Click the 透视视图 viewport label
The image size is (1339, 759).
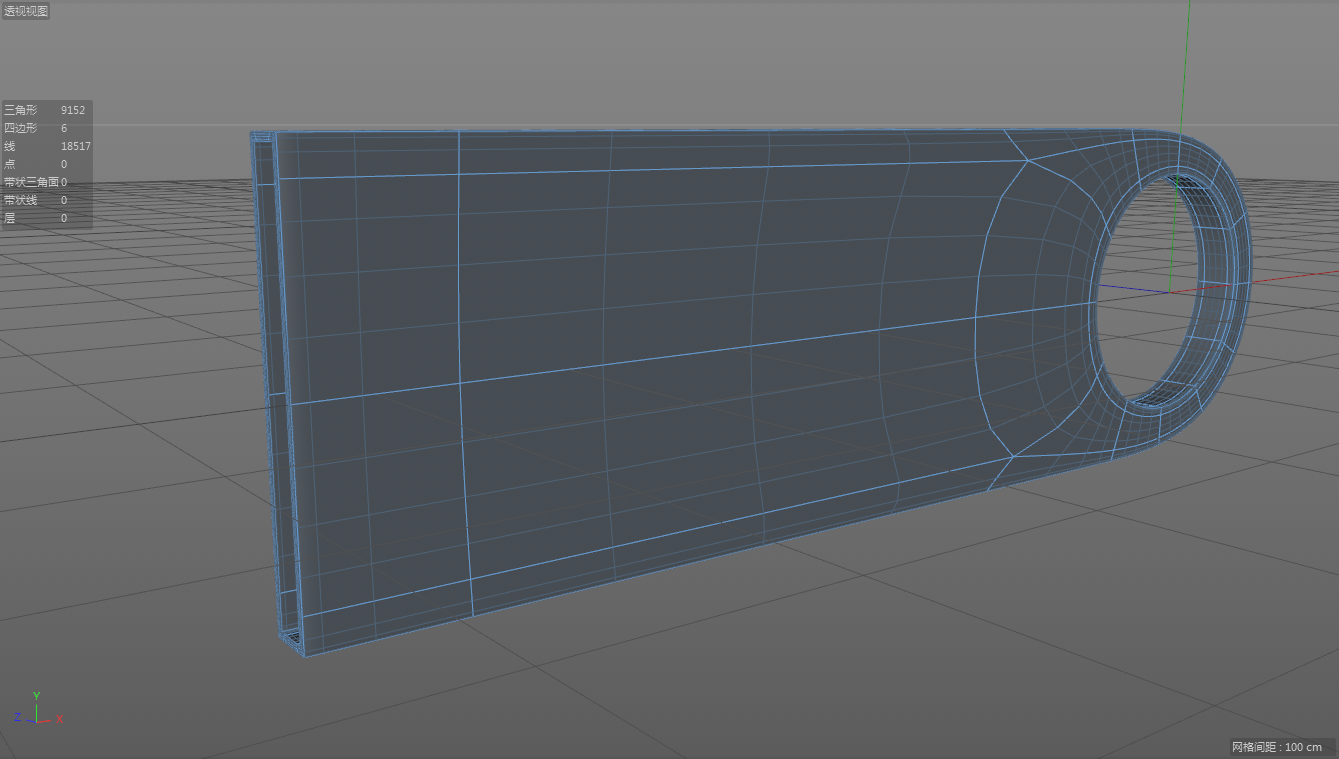pos(26,11)
